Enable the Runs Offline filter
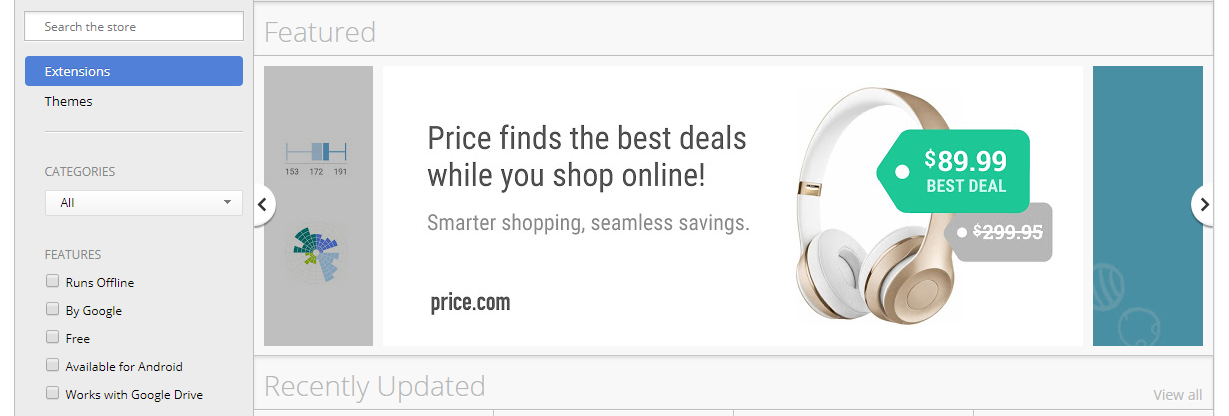The width and height of the screenshot is (1229, 416). pos(52,282)
